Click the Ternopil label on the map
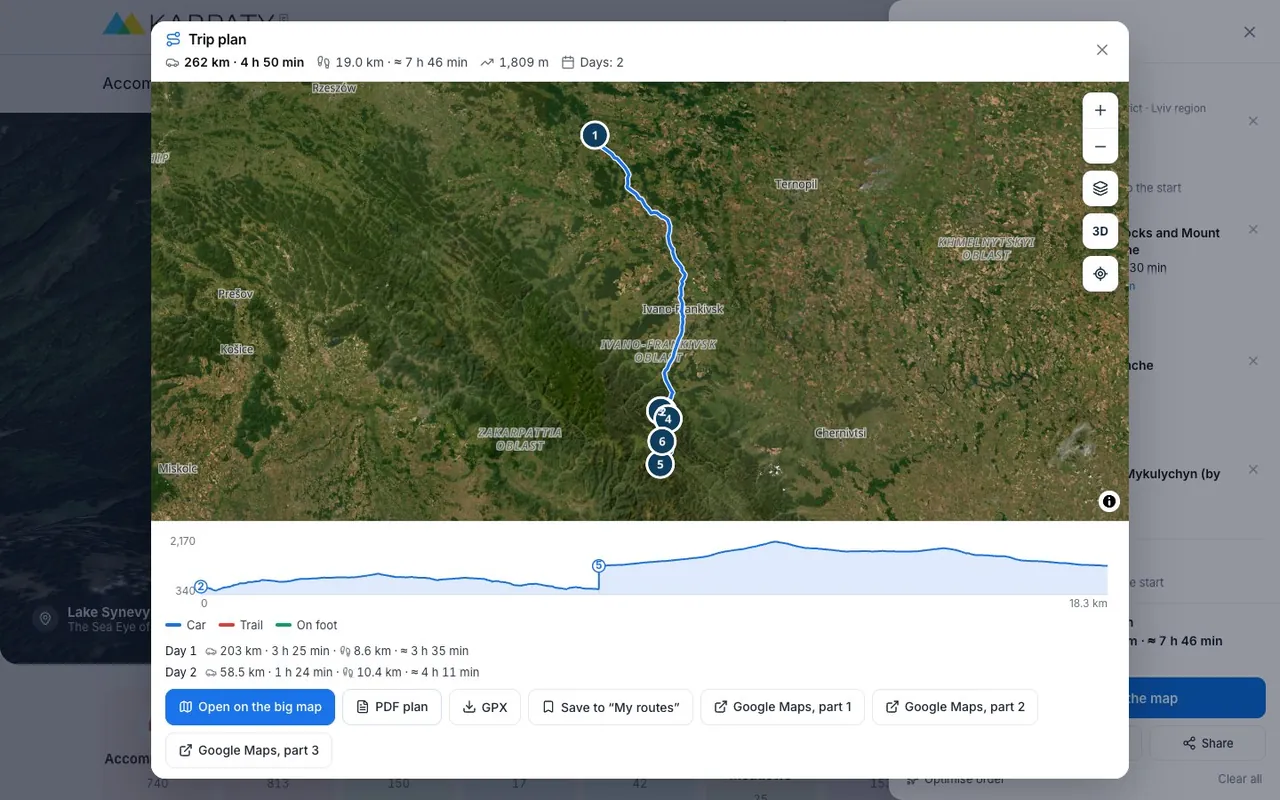This screenshot has width=1280, height=800. click(796, 184)
